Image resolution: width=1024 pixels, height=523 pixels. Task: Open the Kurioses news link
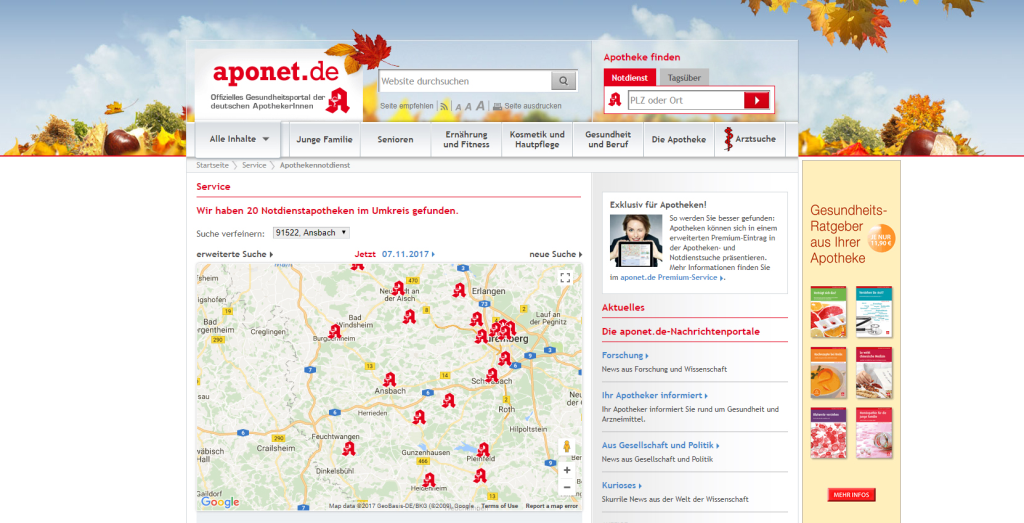622,485
